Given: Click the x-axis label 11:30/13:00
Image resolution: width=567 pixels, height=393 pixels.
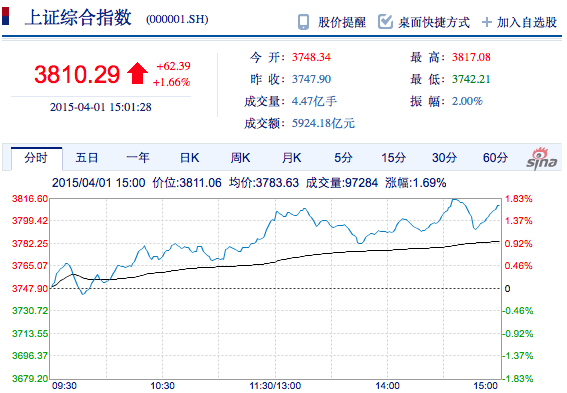Looking at the screenshot, I should pyautogui.click(x=275, y=386).
